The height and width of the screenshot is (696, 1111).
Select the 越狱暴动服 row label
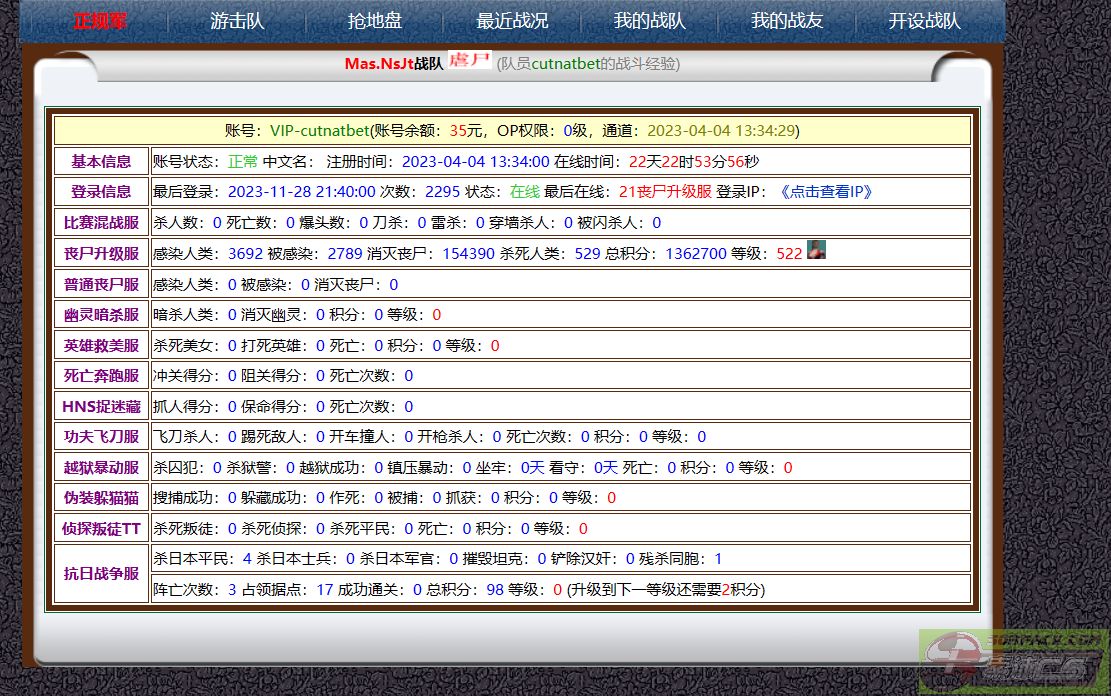pos(101,468)
